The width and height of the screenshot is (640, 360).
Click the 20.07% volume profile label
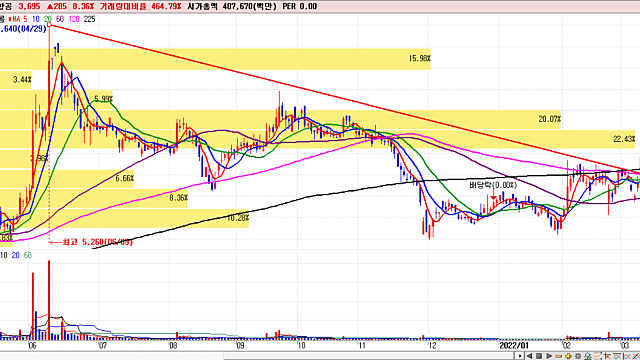click(x=549, y=119)
